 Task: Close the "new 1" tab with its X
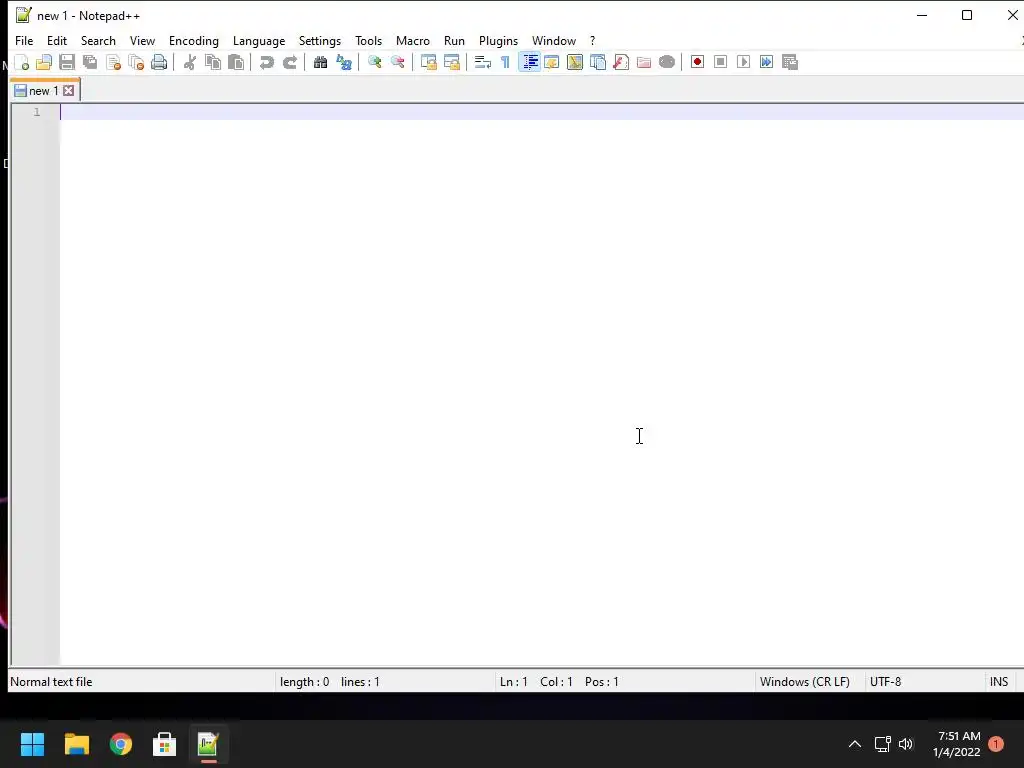[x=69, y=91]
